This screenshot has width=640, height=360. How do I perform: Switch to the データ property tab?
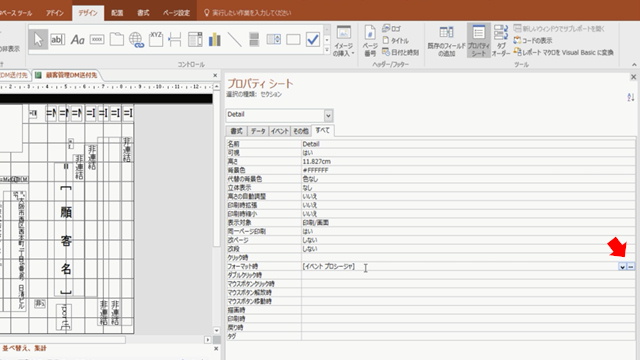[258, 131]
